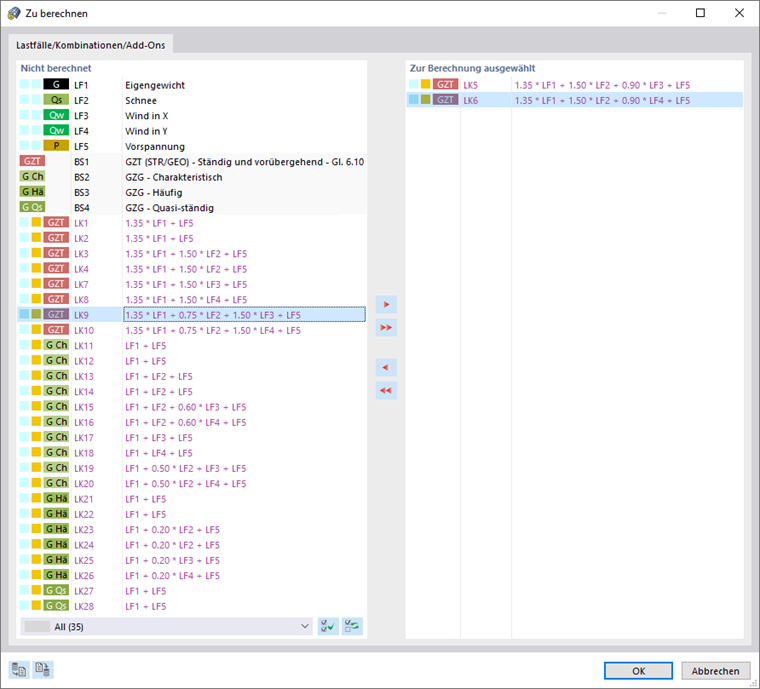Screen dimensions: 760x689
Task: Select LK13 LF1 + LF2 + LF5 row
Action: click(x=192, y=376)
